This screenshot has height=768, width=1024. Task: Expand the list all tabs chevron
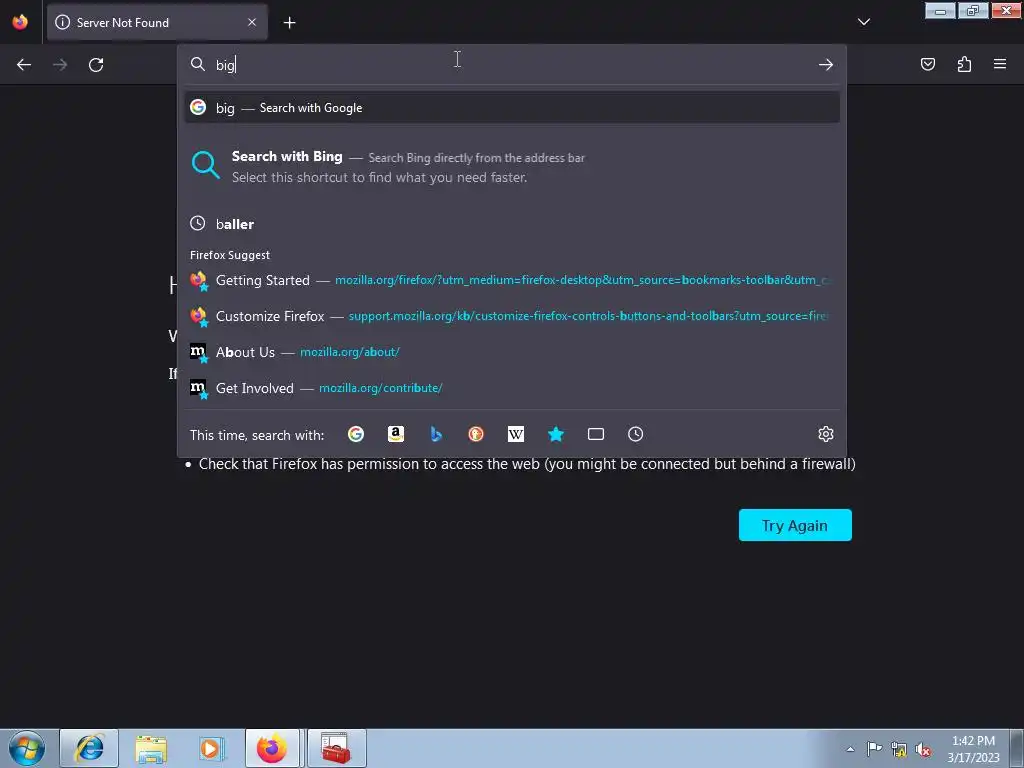(863, 22)
